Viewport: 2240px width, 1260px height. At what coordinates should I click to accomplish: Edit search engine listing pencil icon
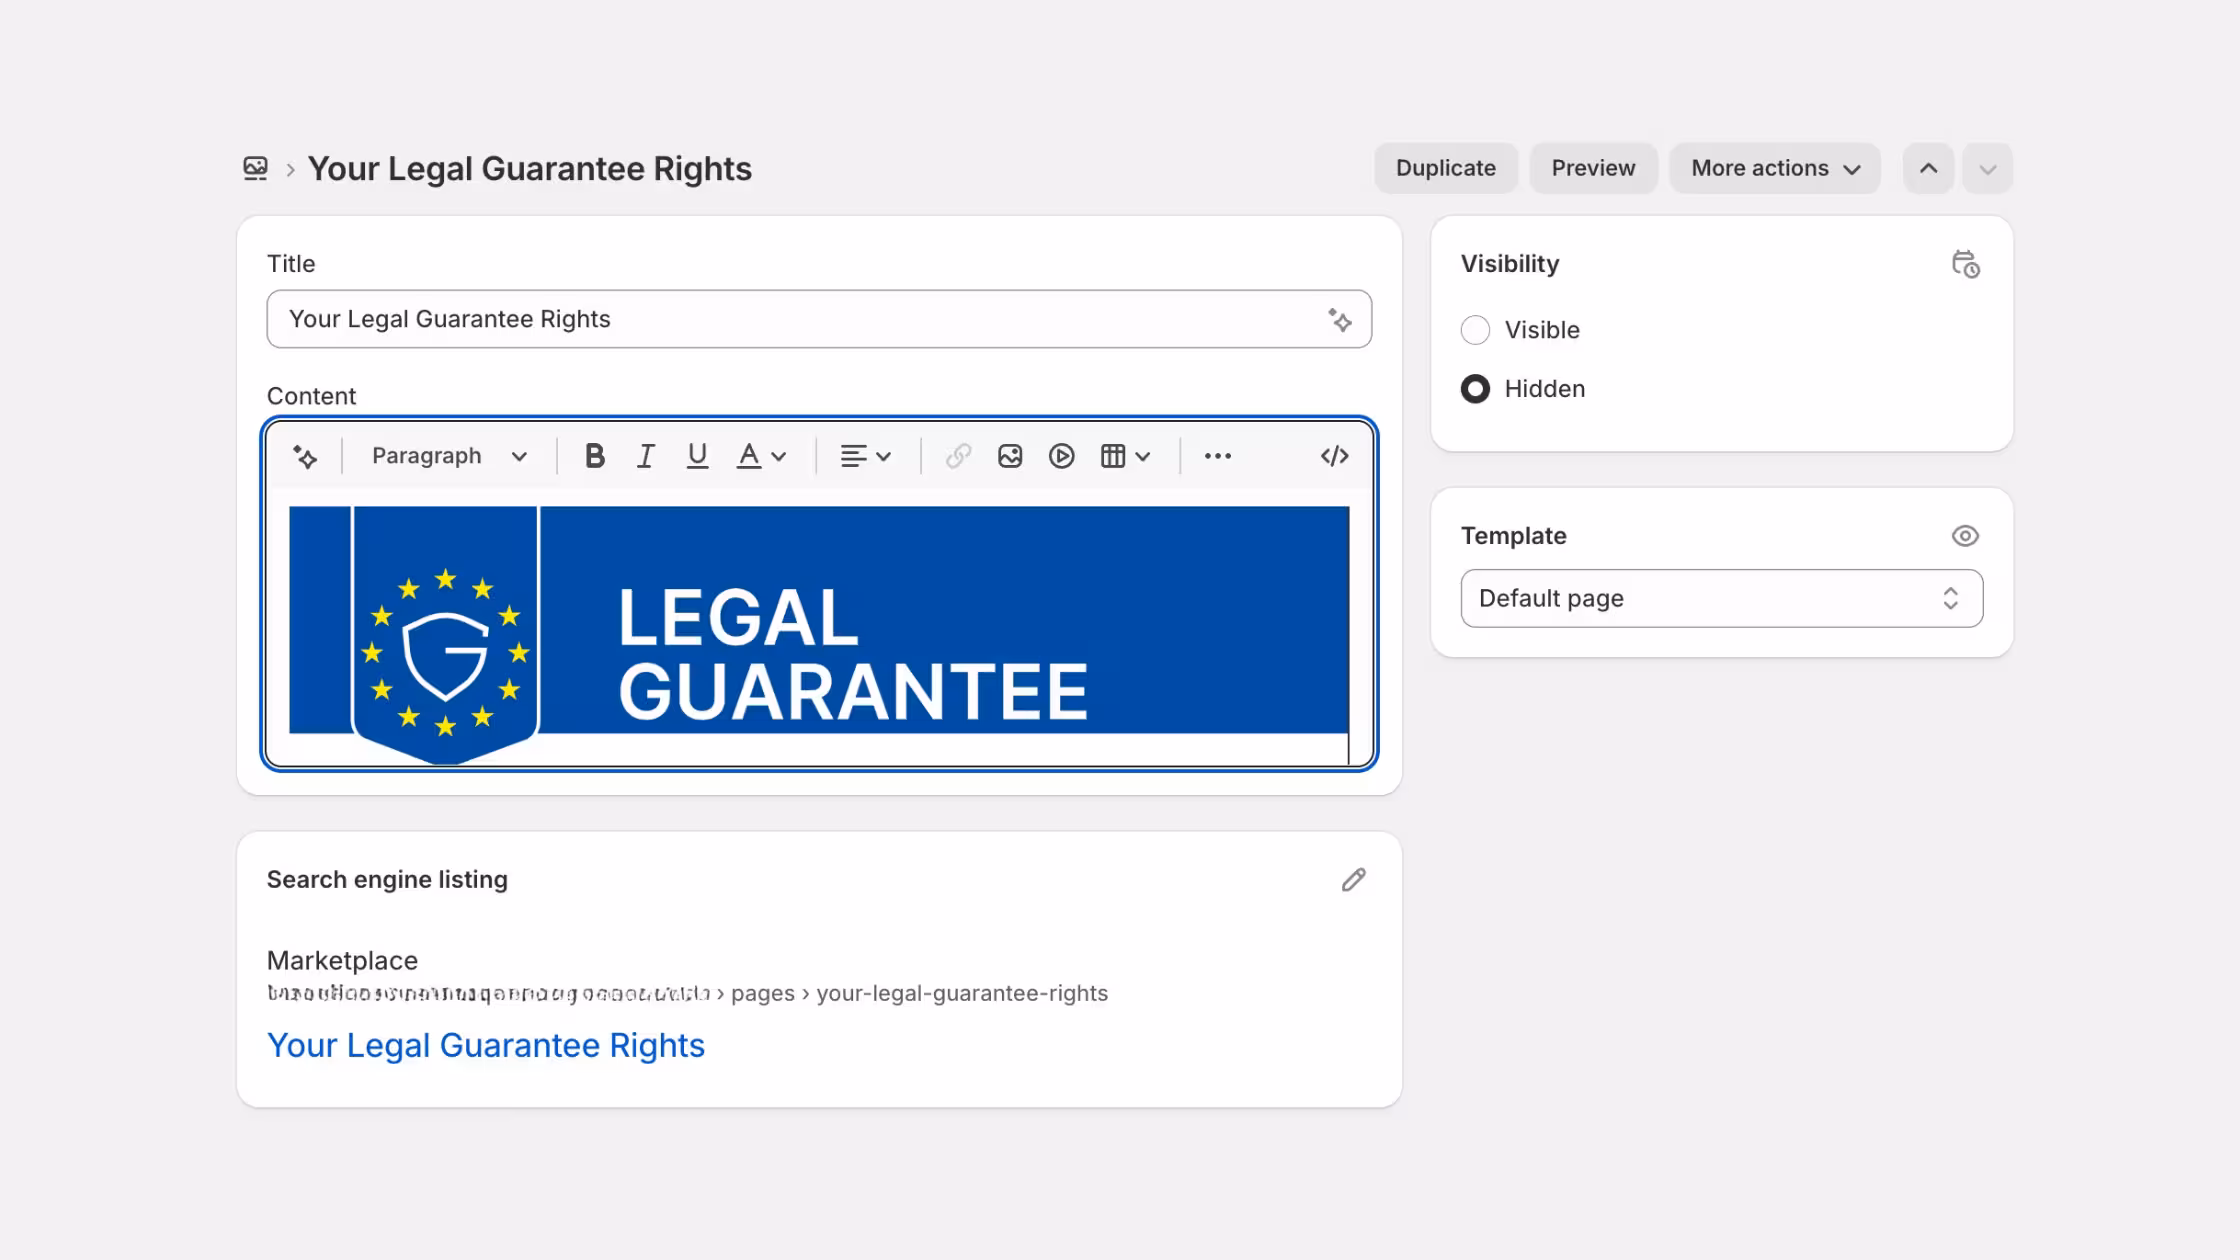(x=1353, y=880)
